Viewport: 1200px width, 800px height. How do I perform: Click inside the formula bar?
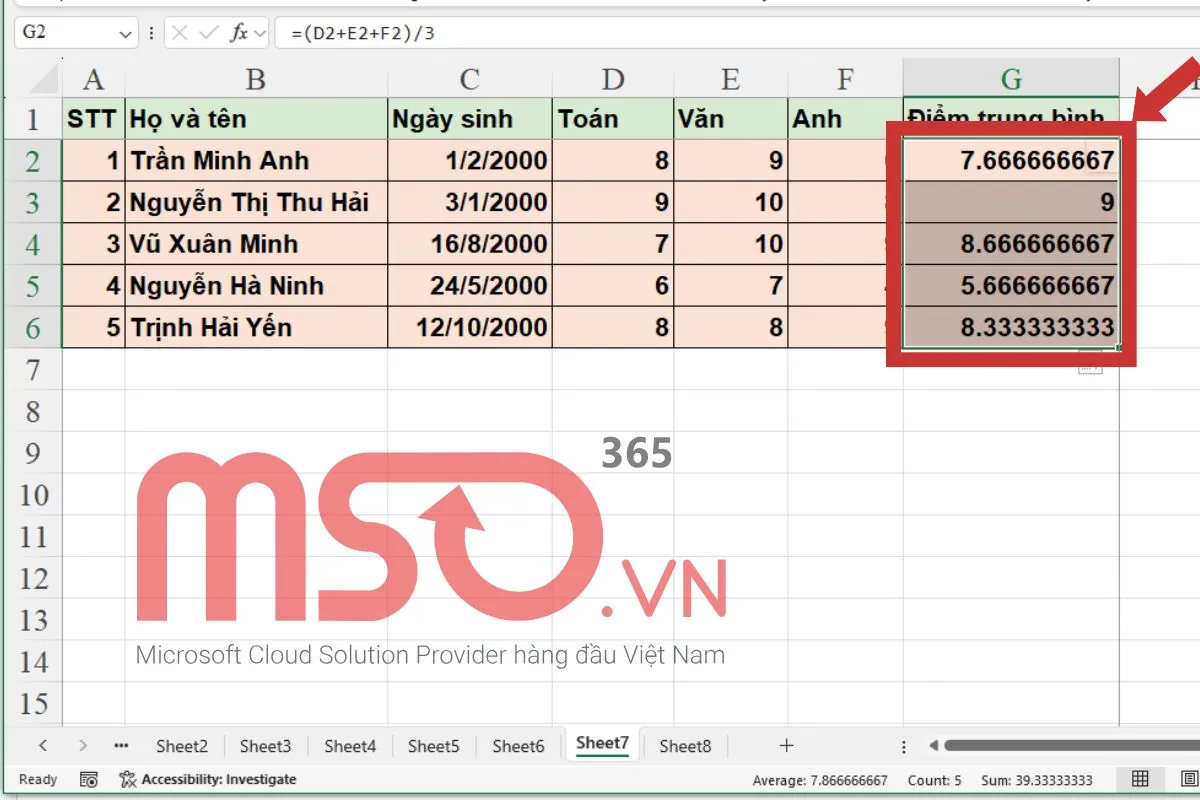click(450, 31)
